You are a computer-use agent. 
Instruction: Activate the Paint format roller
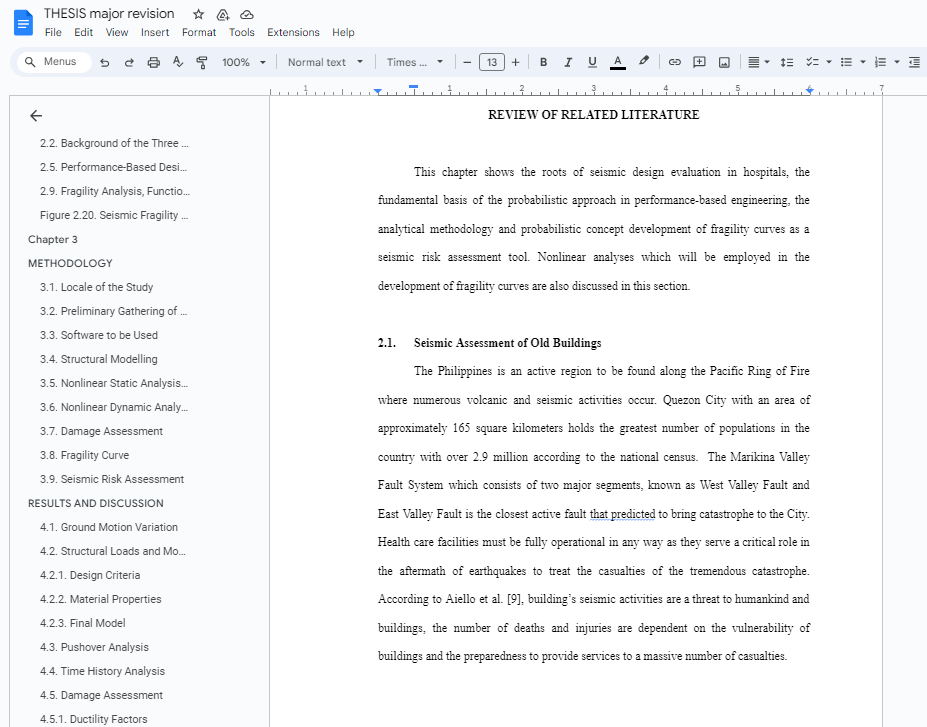pyautogui.click(x=202, y=62)
